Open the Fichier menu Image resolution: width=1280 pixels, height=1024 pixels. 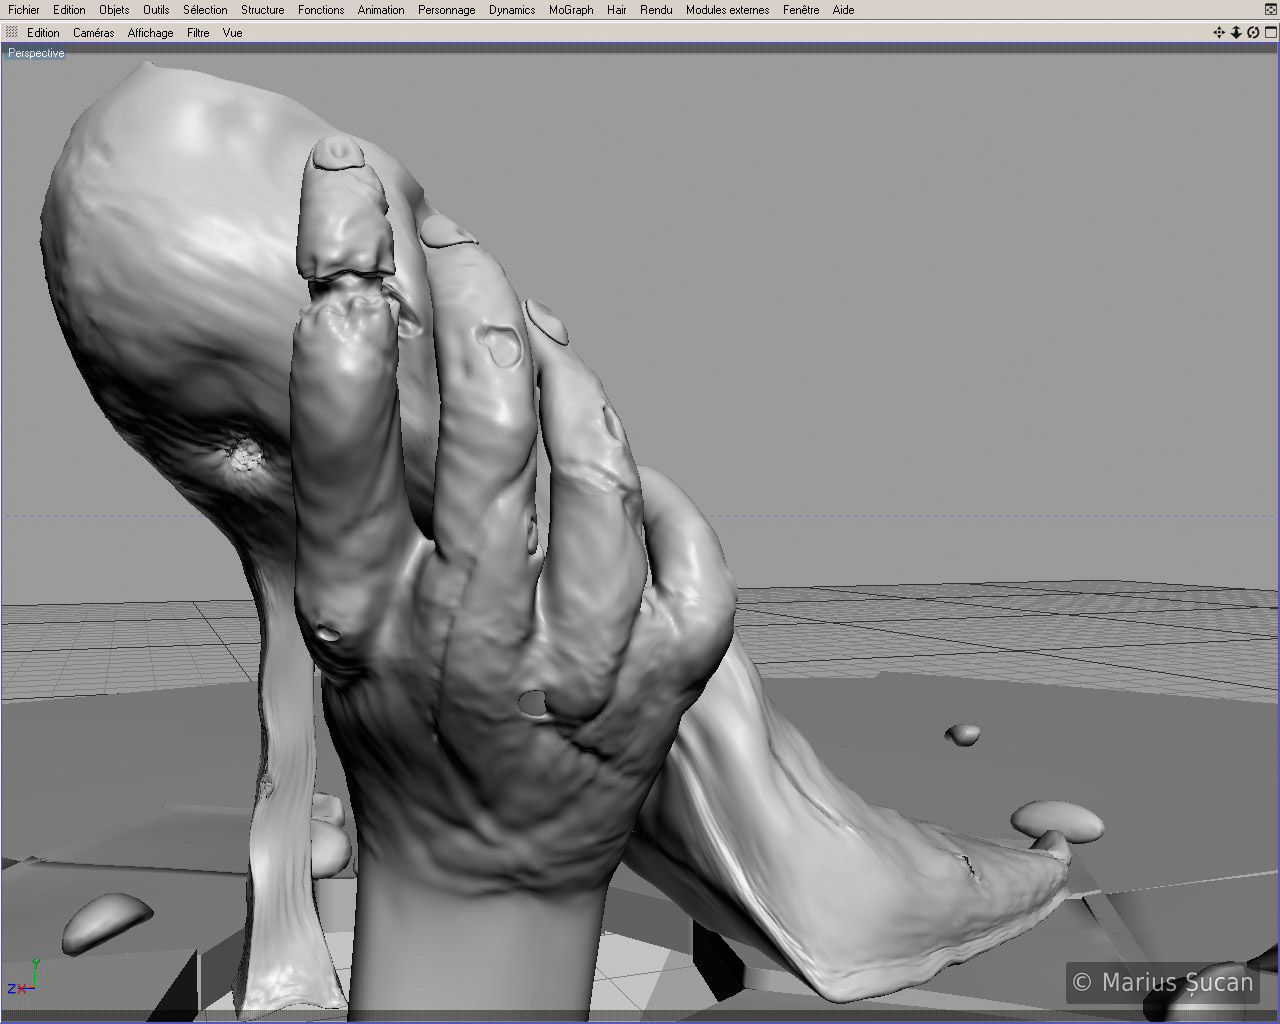pyautogui.click(x=24, y=10)
